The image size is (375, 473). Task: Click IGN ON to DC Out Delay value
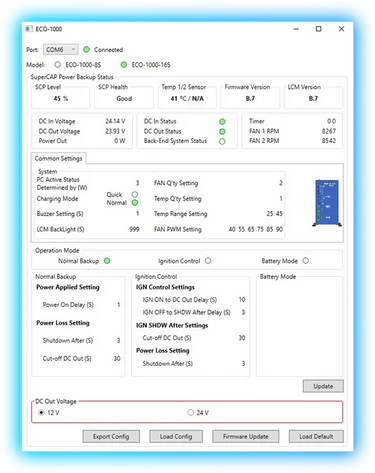point(242,300)
